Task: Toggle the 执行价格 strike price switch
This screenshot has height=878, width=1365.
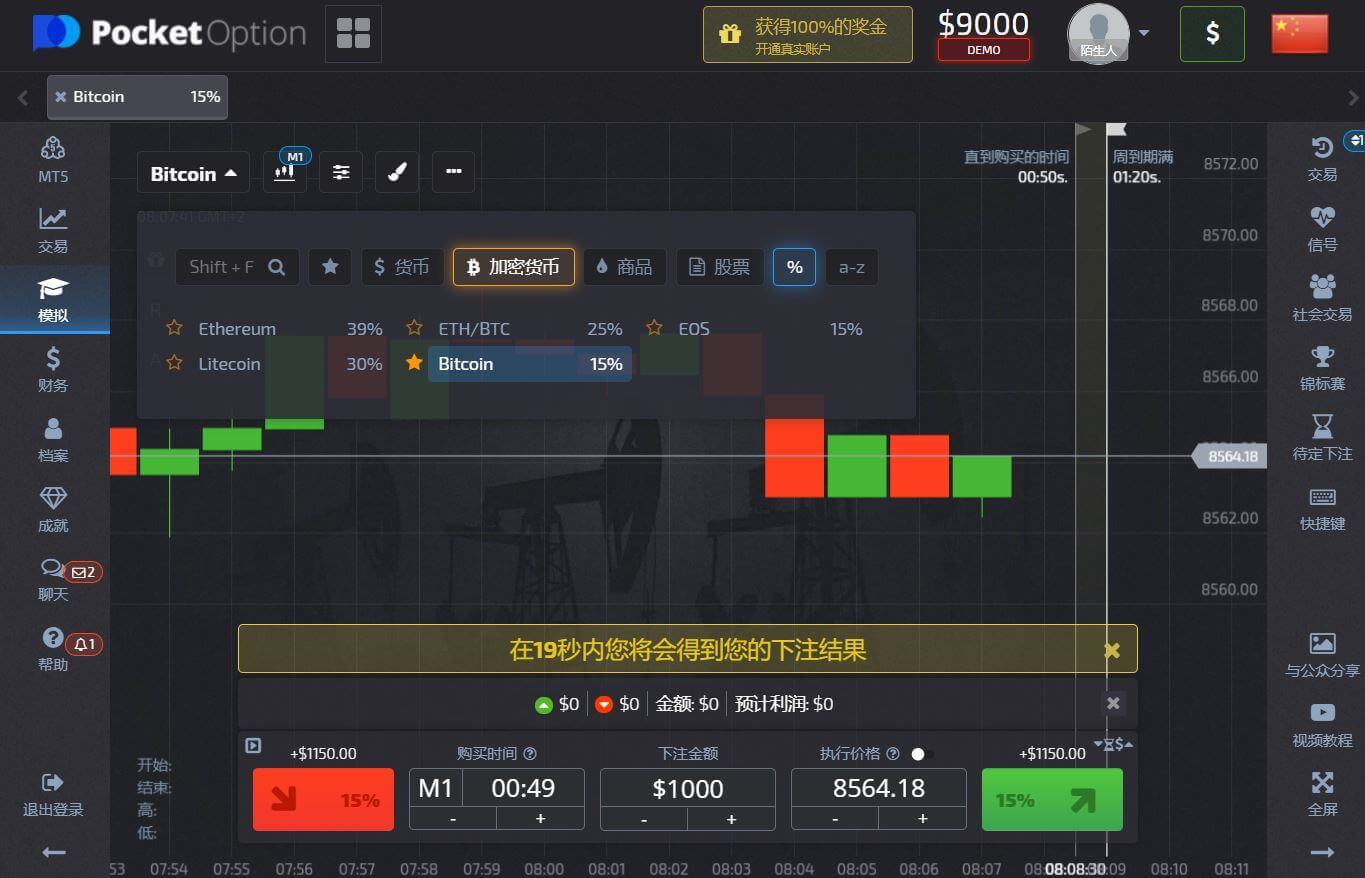Action: (922, 754)
